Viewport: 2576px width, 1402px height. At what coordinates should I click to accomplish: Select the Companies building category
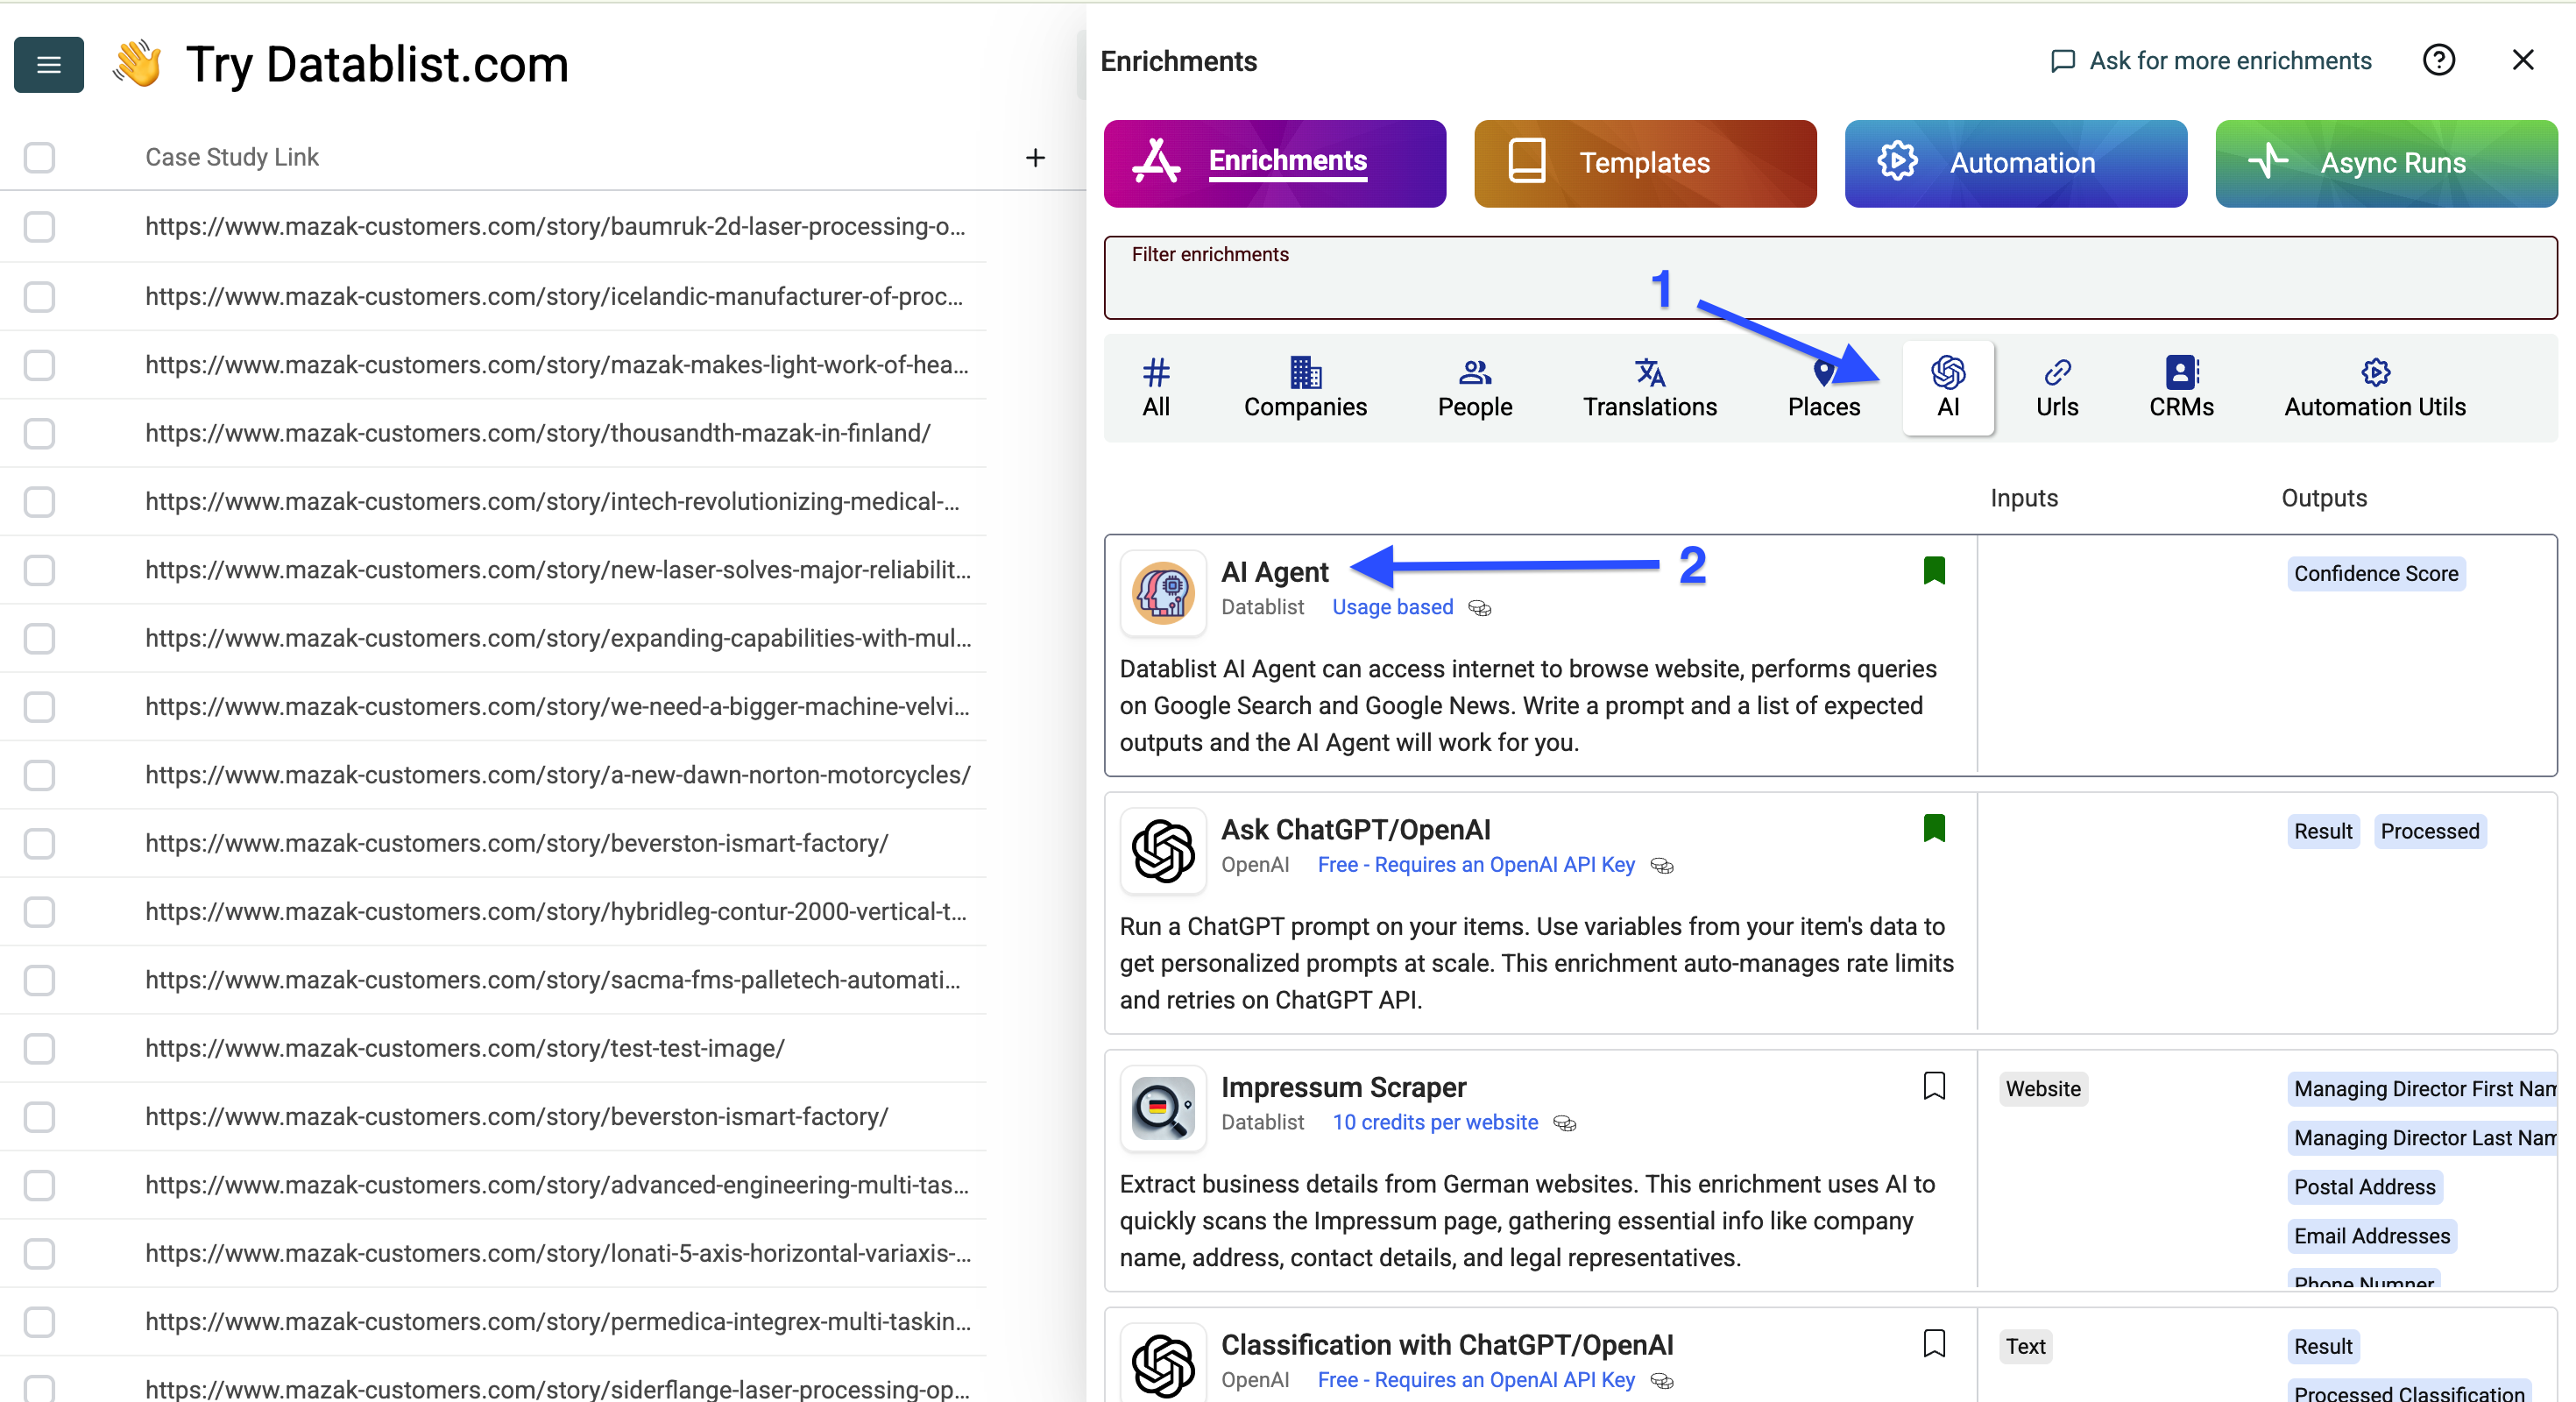coord(1305,388)
